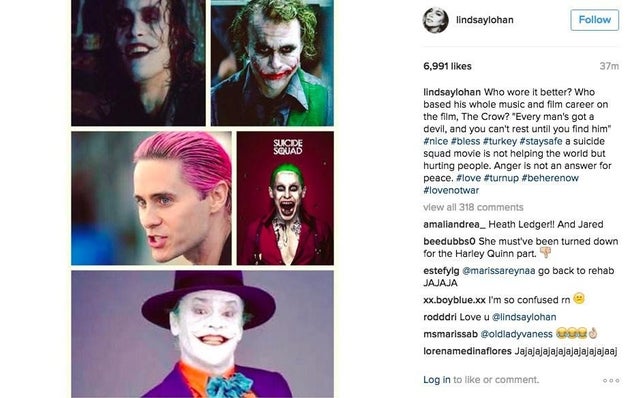The image size is (630, 398).
Task: Click the purple hat Joker photo
Action: [x=202, y=334]
